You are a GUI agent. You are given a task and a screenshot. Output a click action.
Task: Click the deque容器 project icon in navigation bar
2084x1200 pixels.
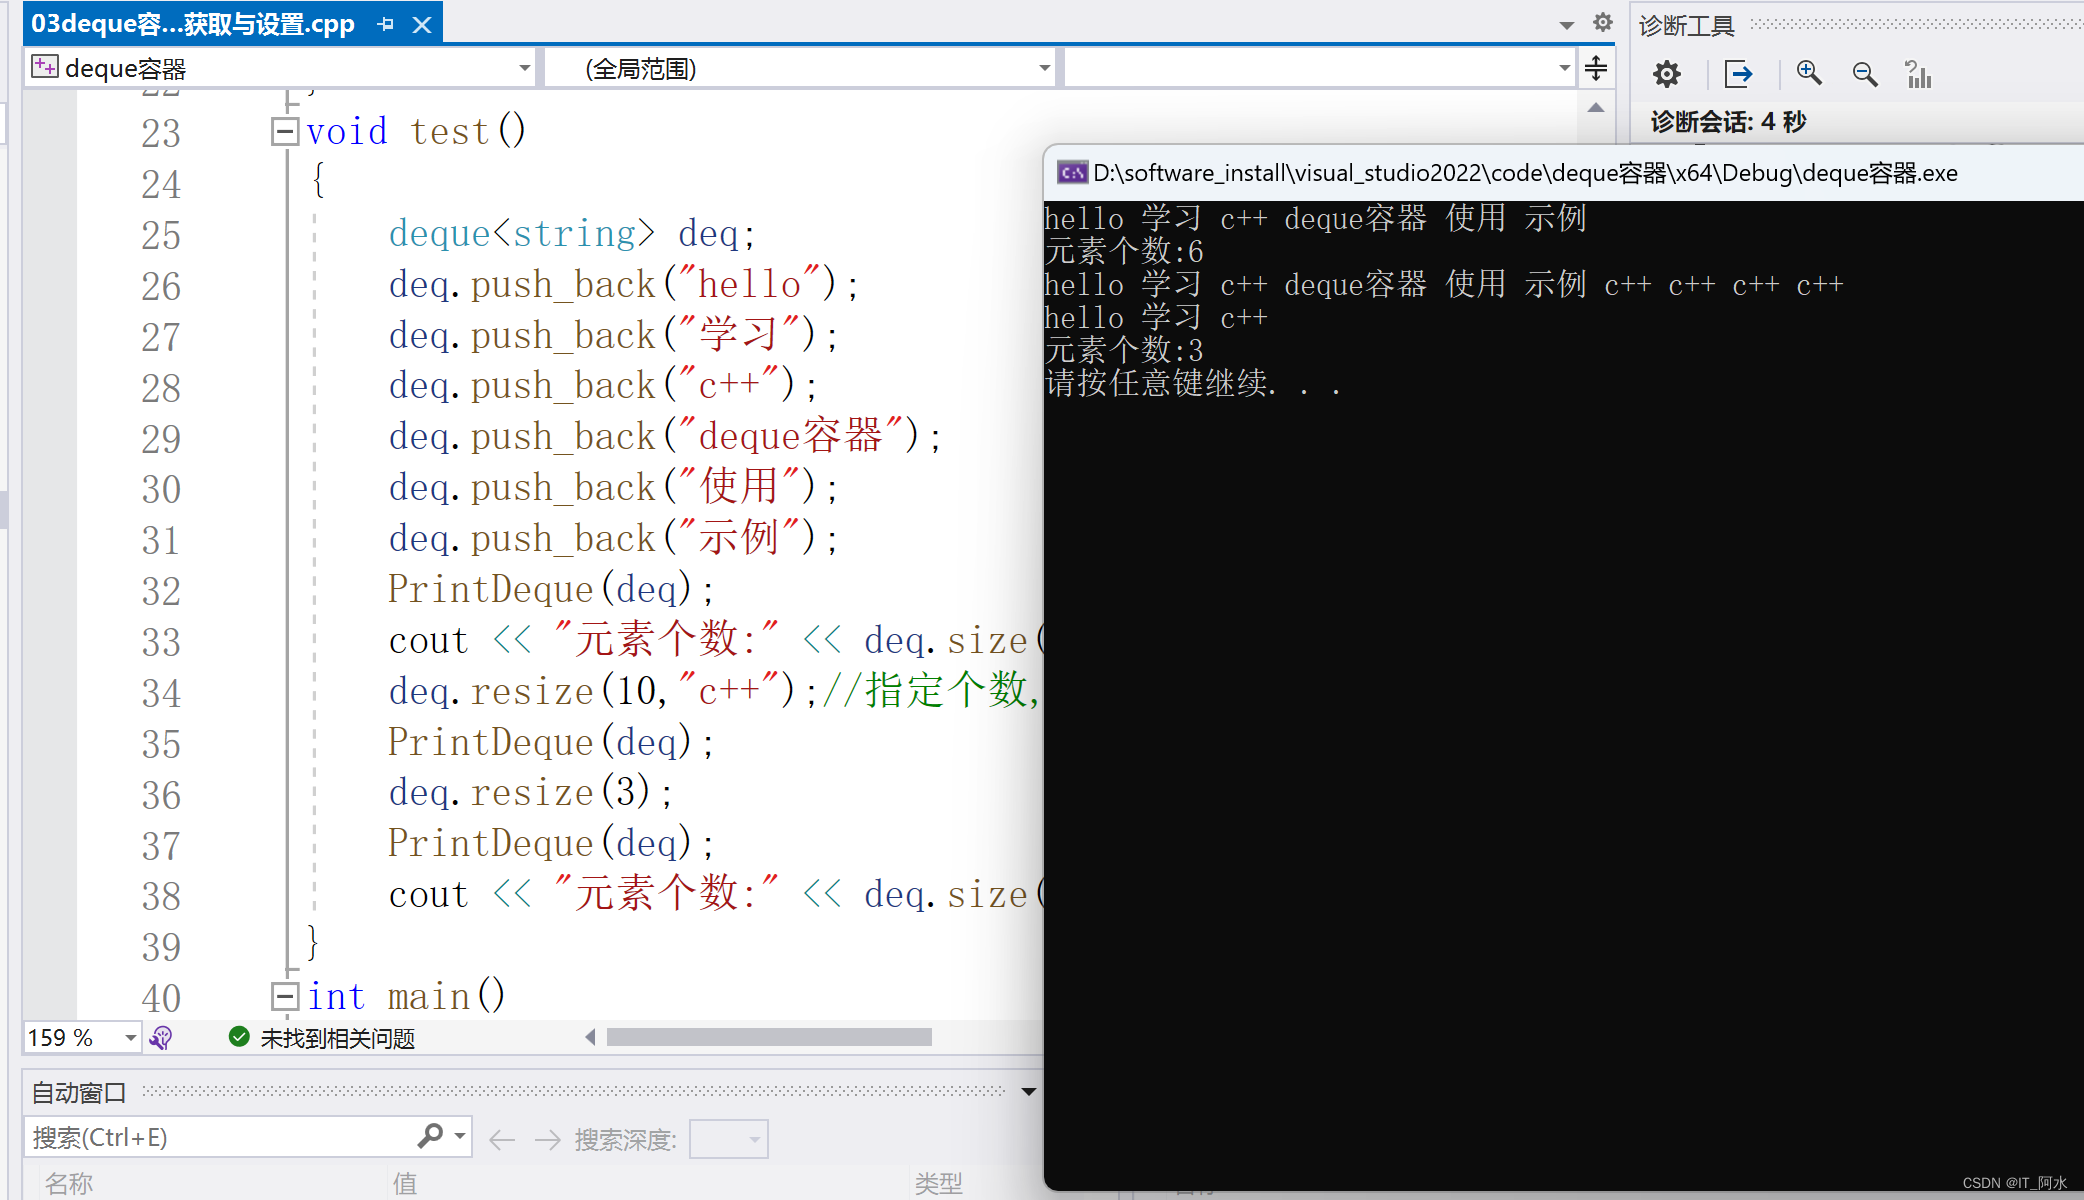point(45,67)
